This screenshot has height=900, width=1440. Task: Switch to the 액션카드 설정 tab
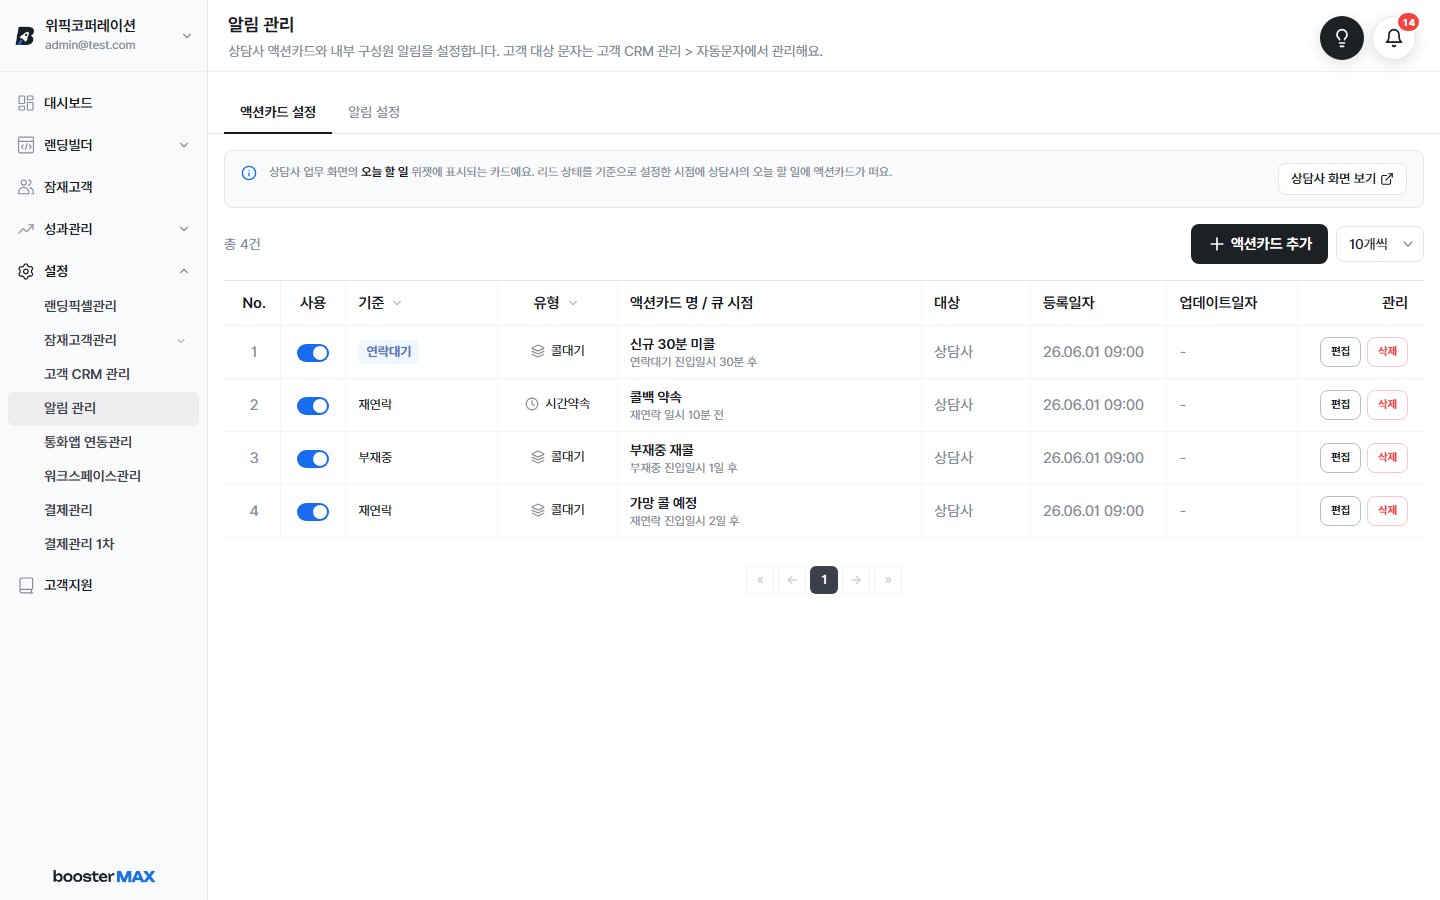pyautogui.click(x=278, y=112)
